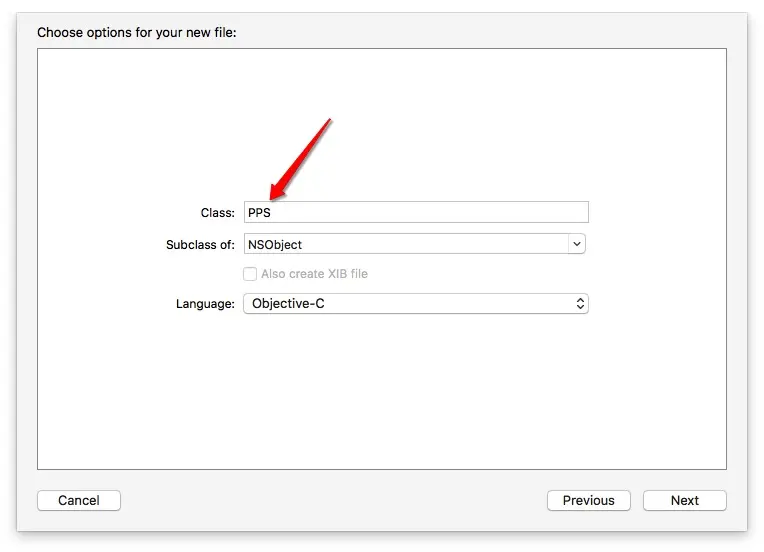Click the Subclass of: field label
Image resolution: width=764 pixels, height=552 pixels.
click(x=200, y=244)
